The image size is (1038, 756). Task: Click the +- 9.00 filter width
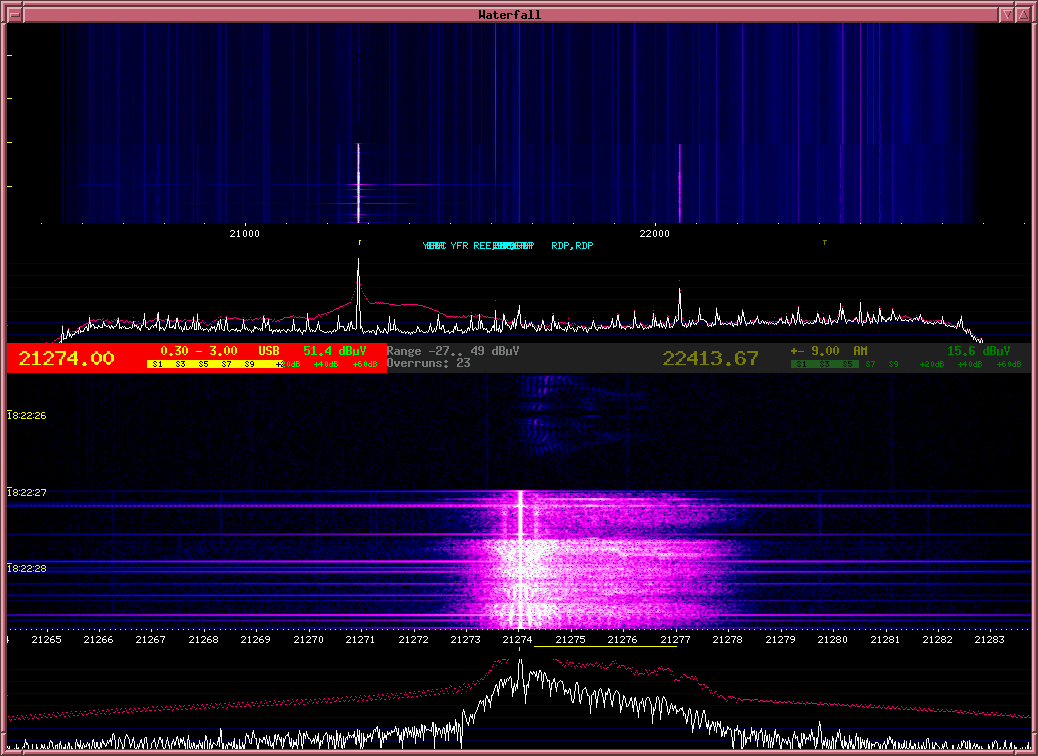coord(811,351)
